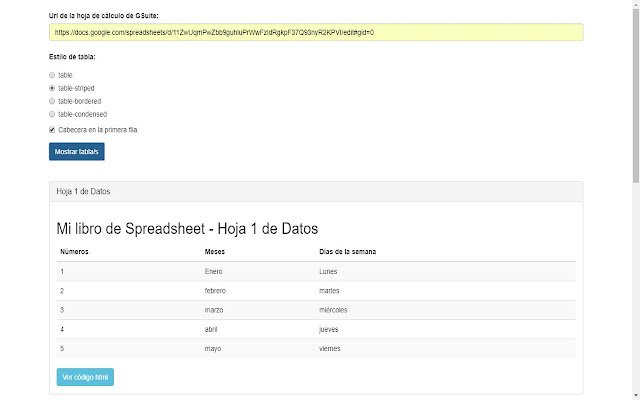Click the 'Lunes' cell
The height and width of the screenshot is (400, 640).
coord(328,271)
